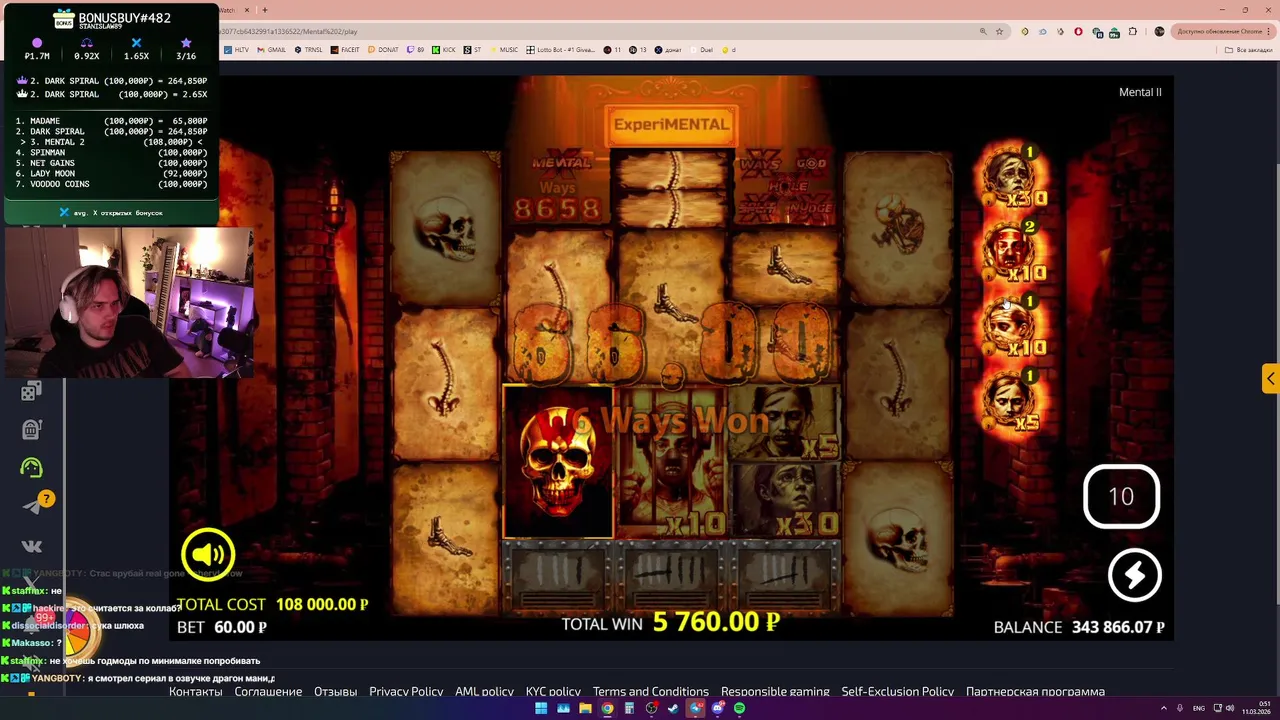Select the LADY MOON row in bonus list
This screenshot has width=1280, height=720.
111,173
